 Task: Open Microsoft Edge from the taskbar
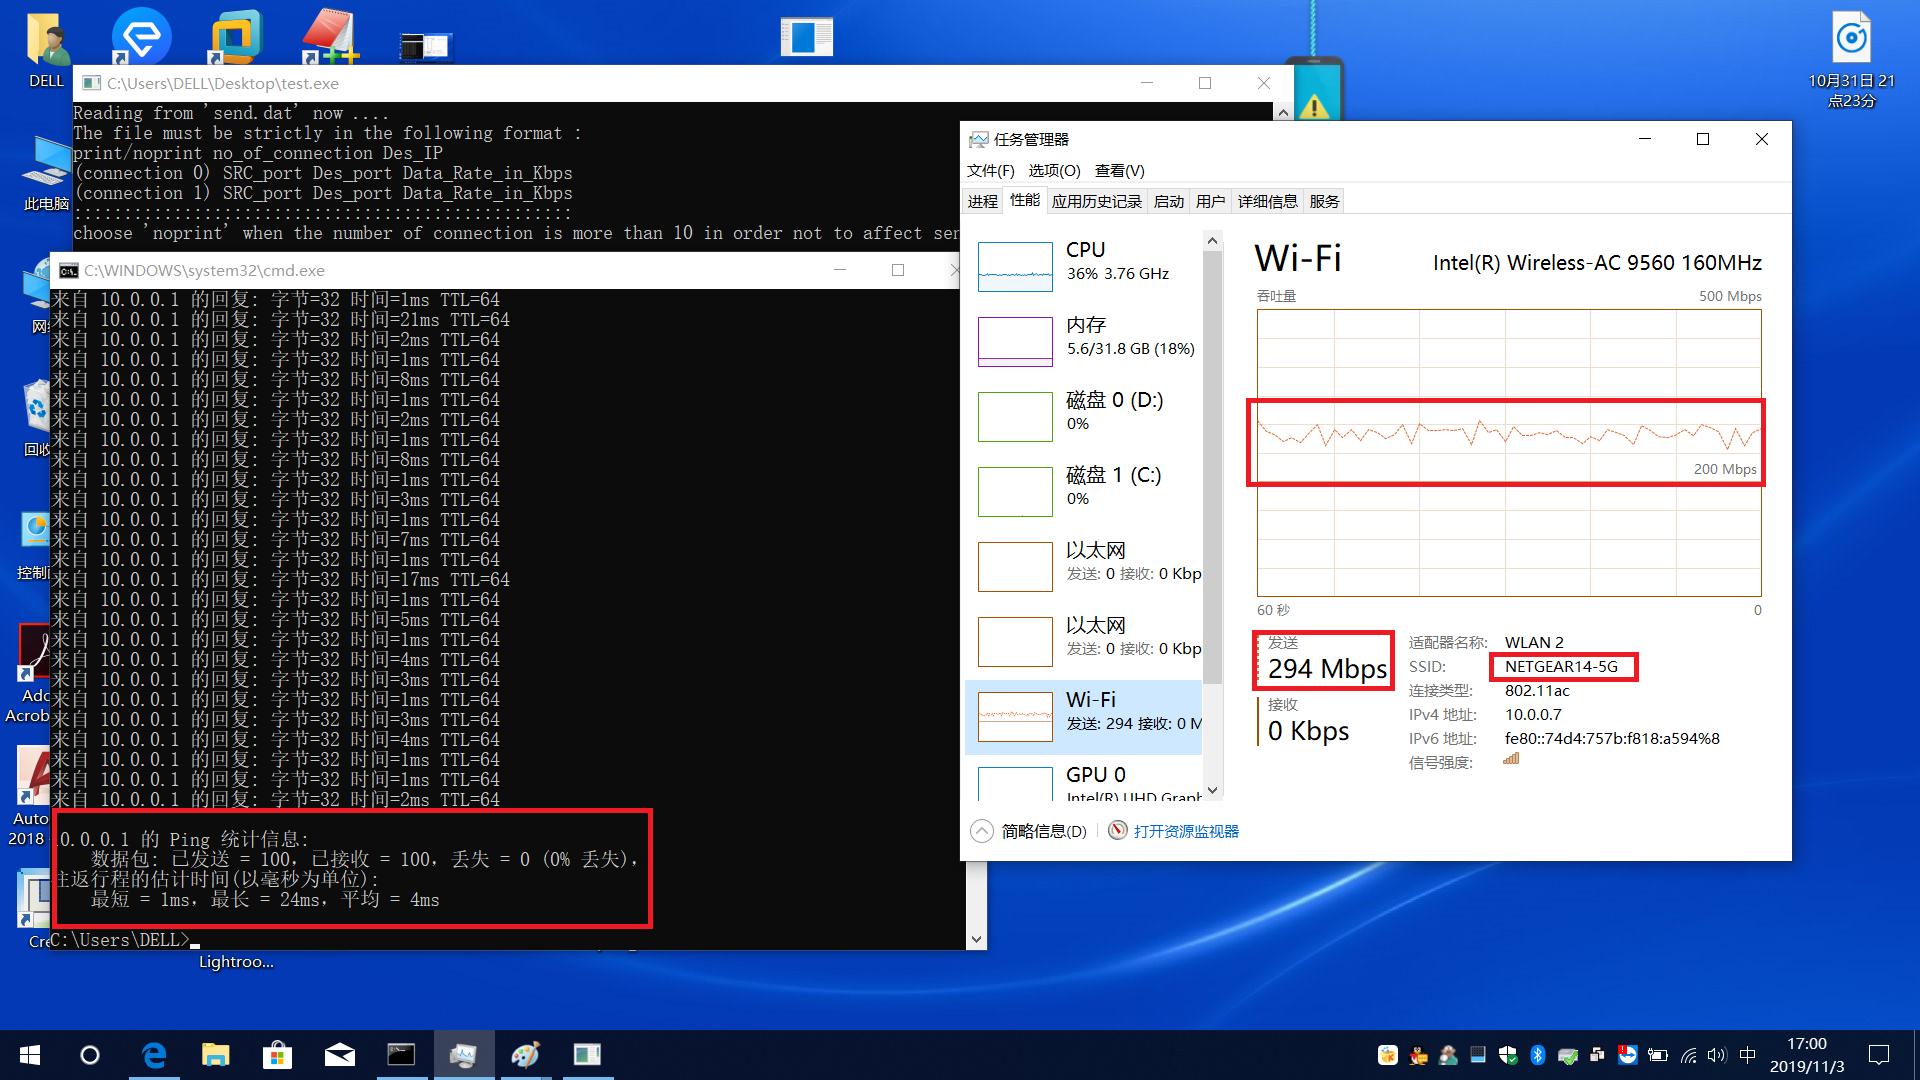pos(154,1055)
